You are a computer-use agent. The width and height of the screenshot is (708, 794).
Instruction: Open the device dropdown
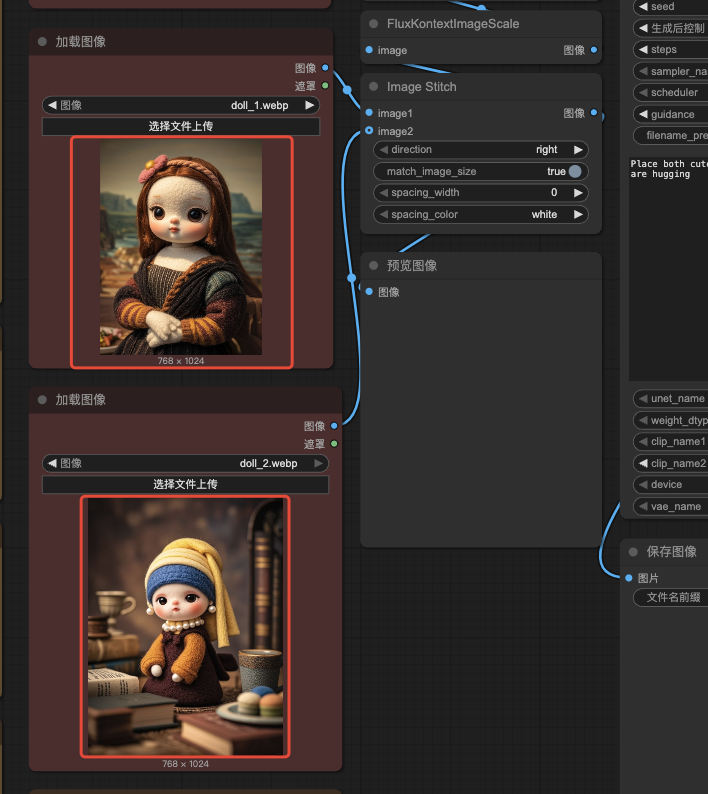tap(671, 485)
